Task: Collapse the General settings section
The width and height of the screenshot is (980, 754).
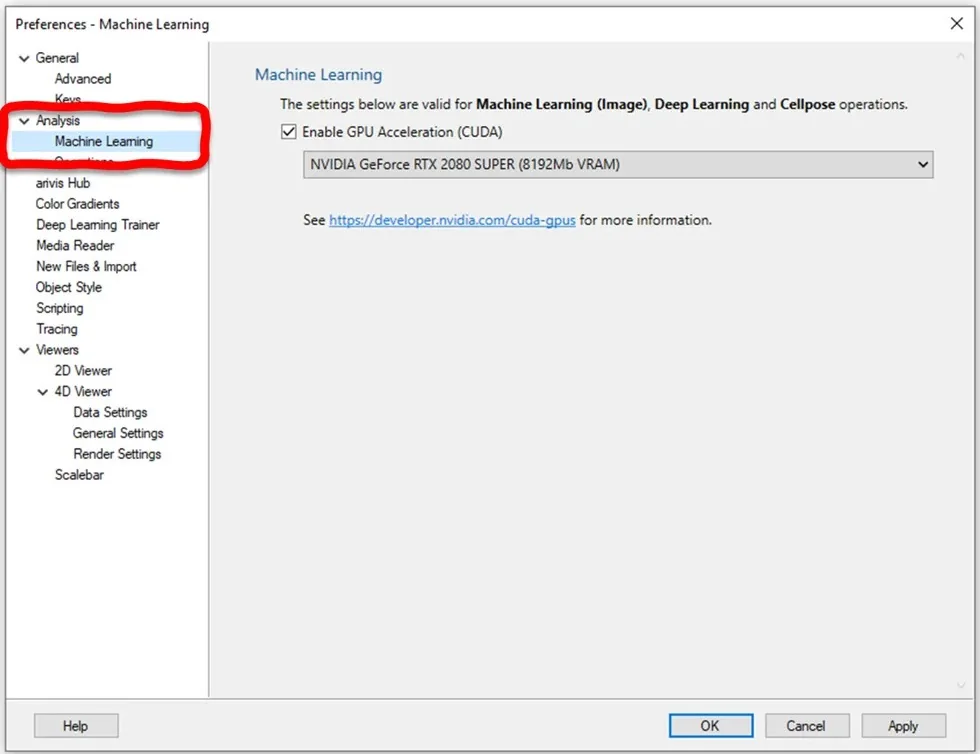Action: (x=23, y=58)
